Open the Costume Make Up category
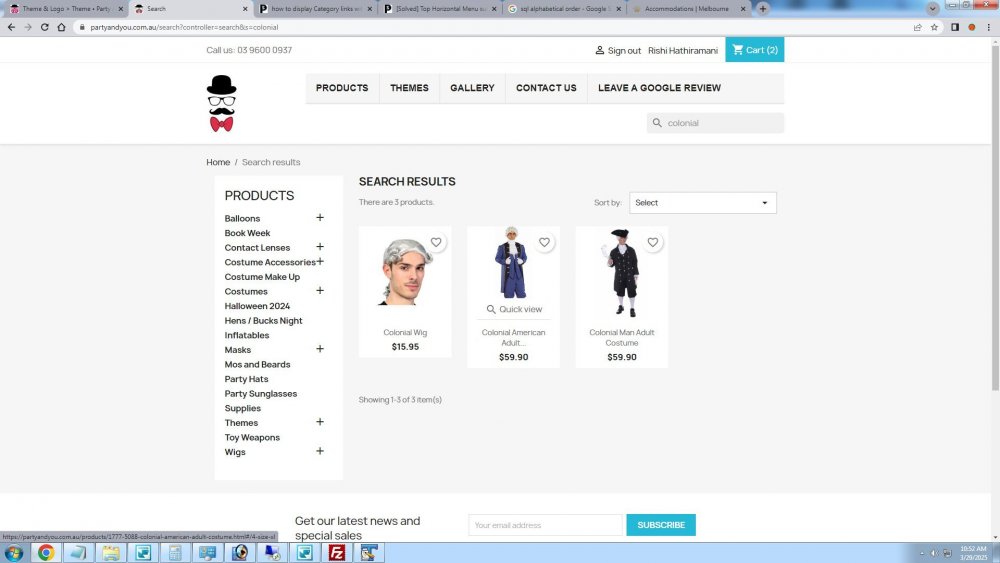Image resolution: width=1000 pixels, height=563 pixels. click(262, 277)
